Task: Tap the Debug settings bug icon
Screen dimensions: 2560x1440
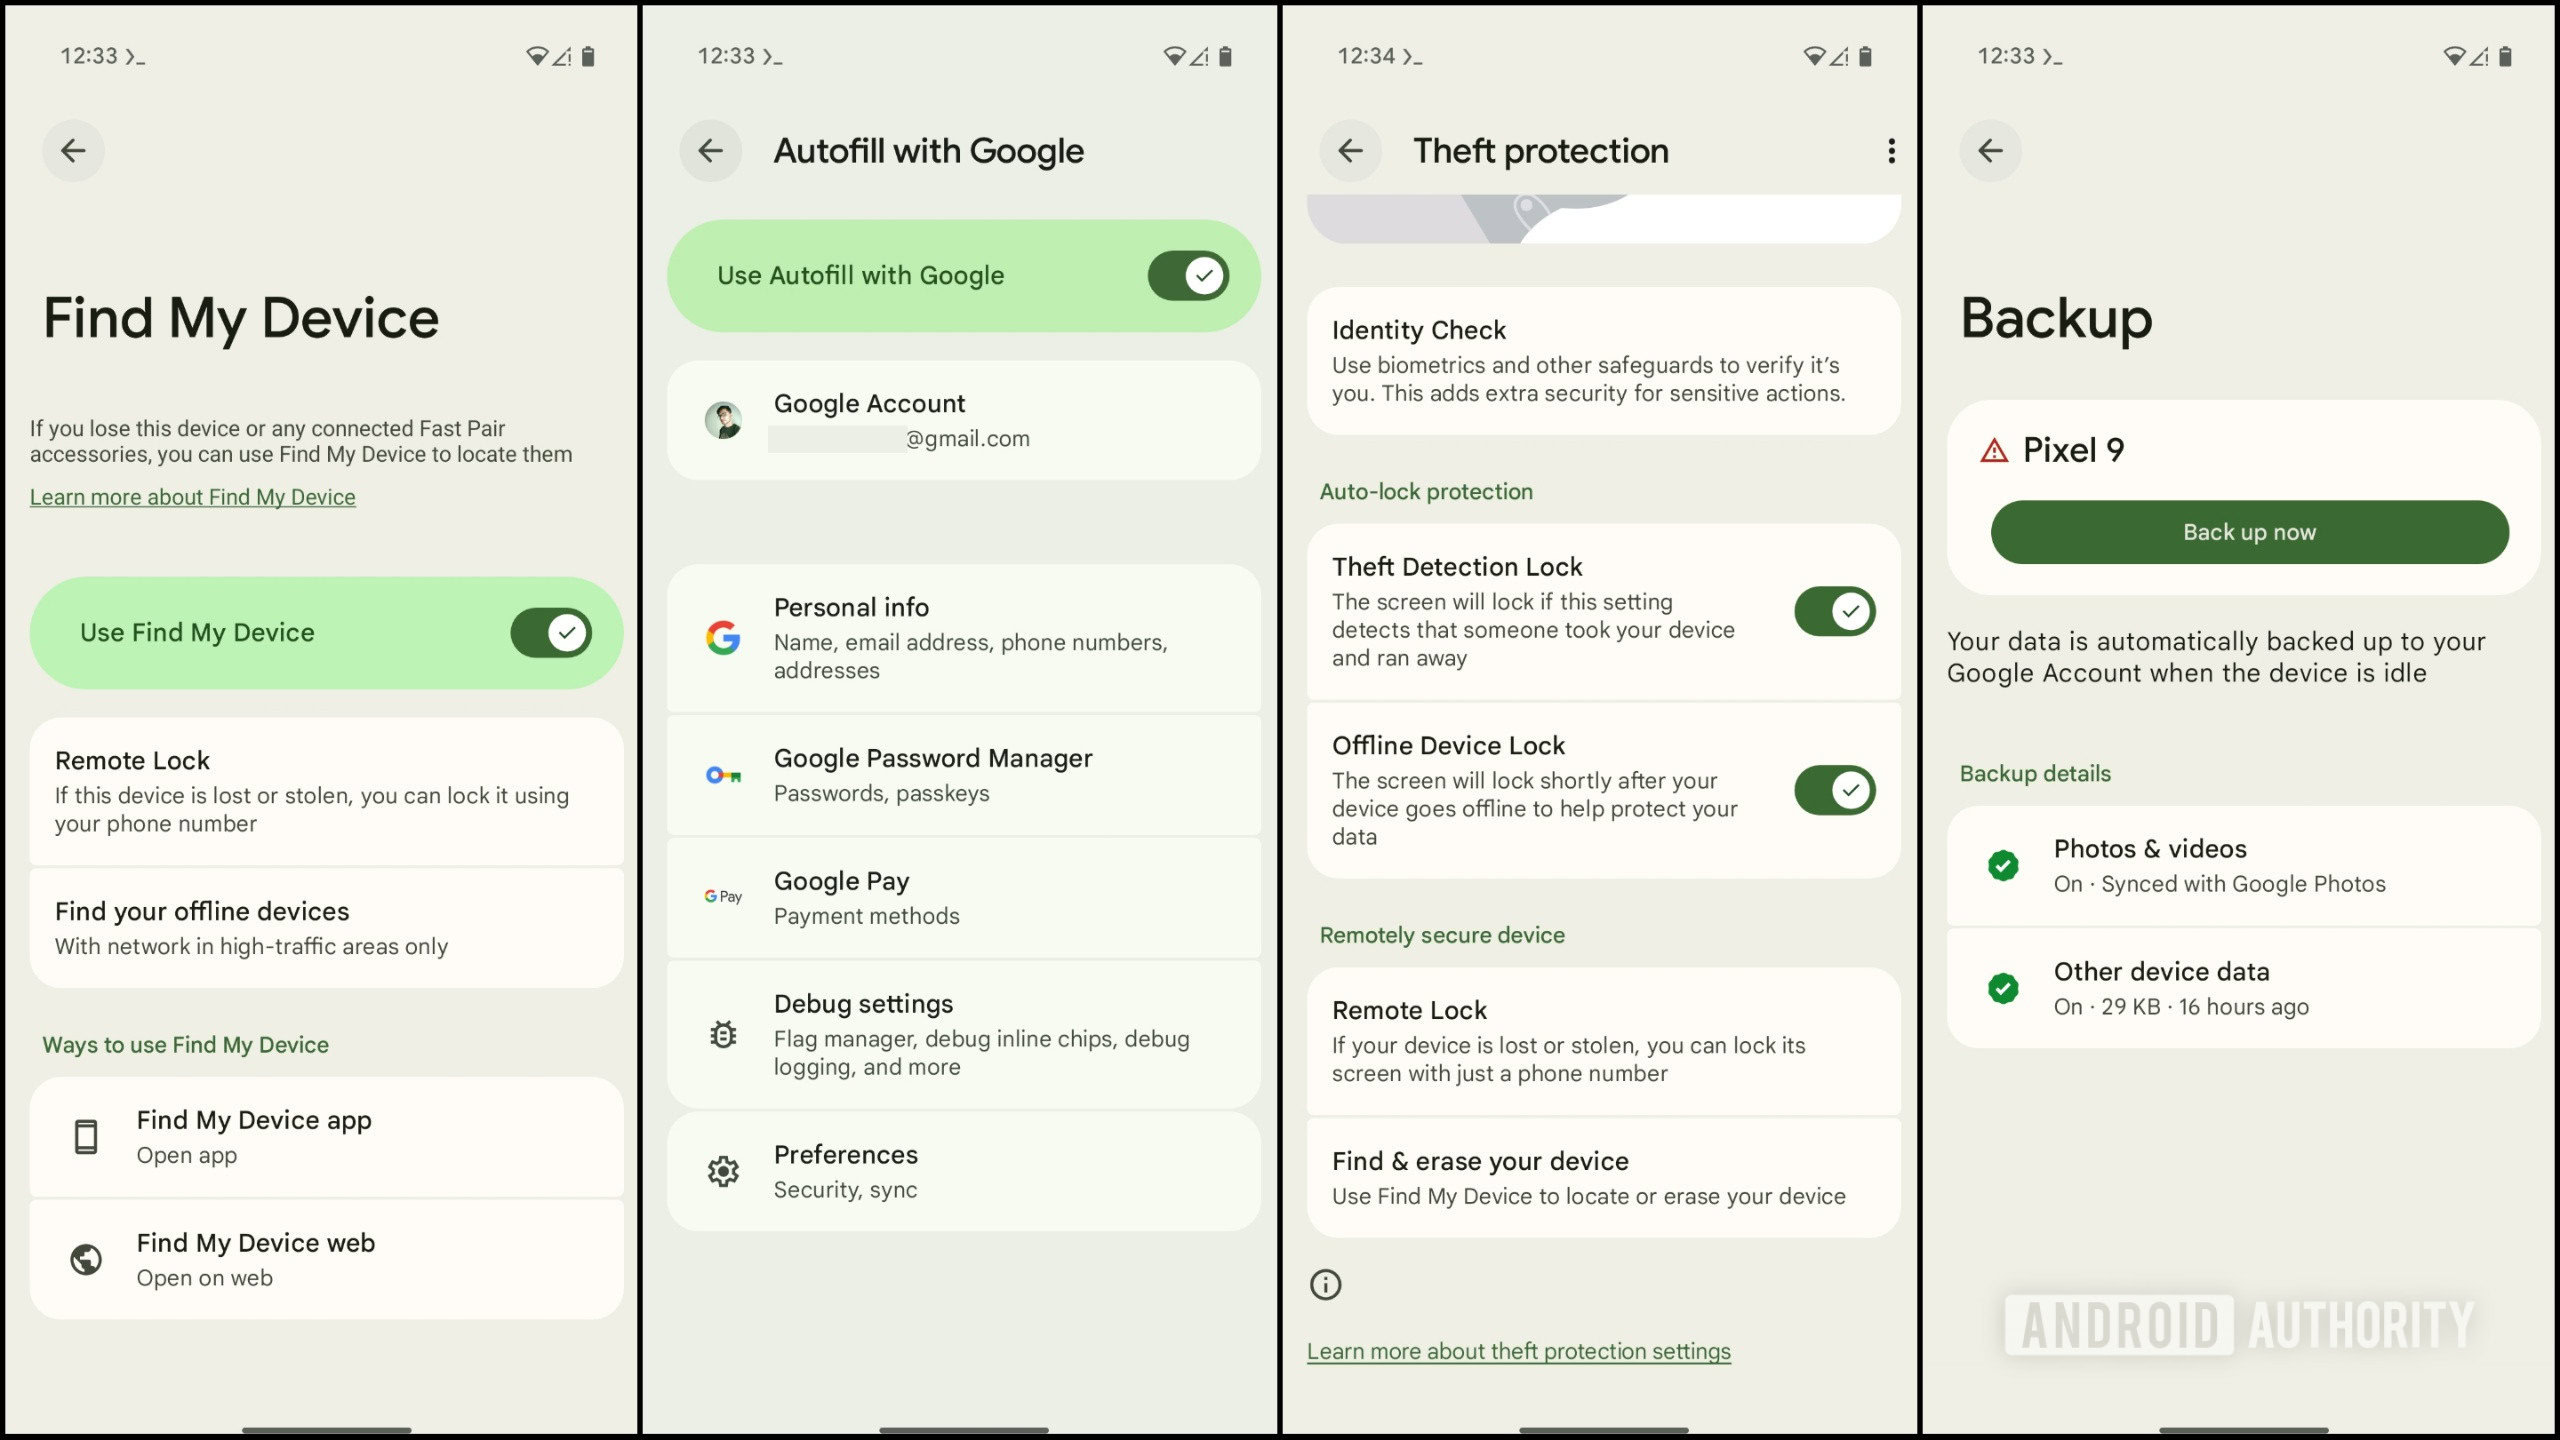Action: pyautogui.click(x=723, y=1034)
